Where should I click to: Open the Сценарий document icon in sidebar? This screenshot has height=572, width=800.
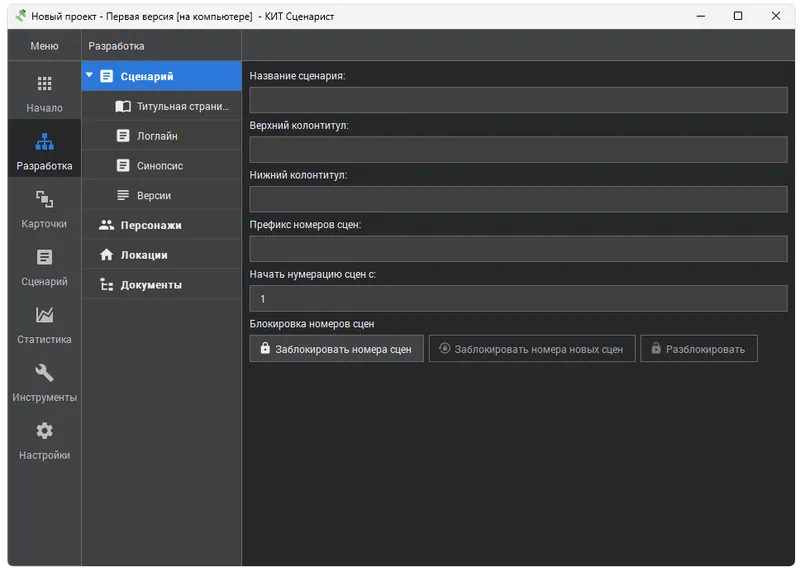pyautogui.click(x=44, y=257)
